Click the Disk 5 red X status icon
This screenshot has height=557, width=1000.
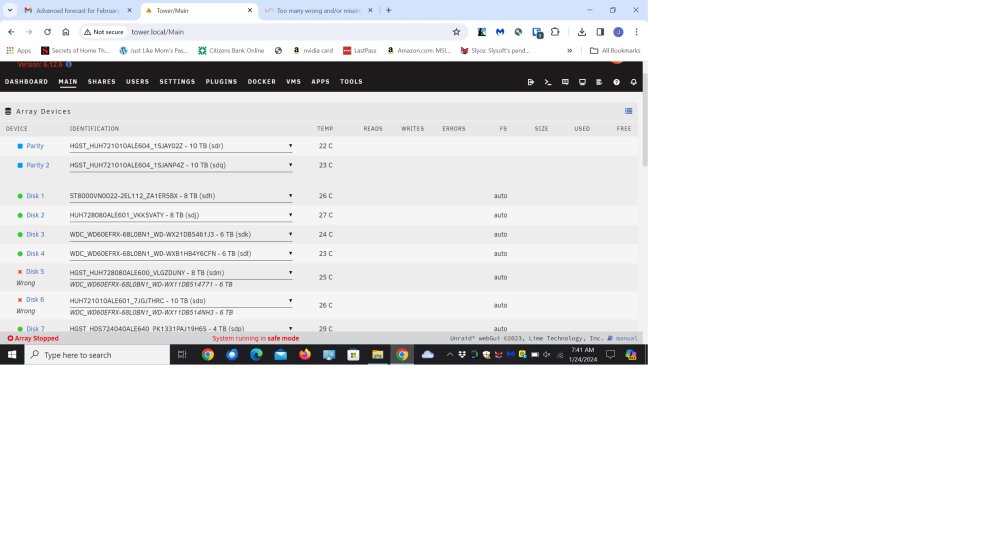tap(20, 272)
